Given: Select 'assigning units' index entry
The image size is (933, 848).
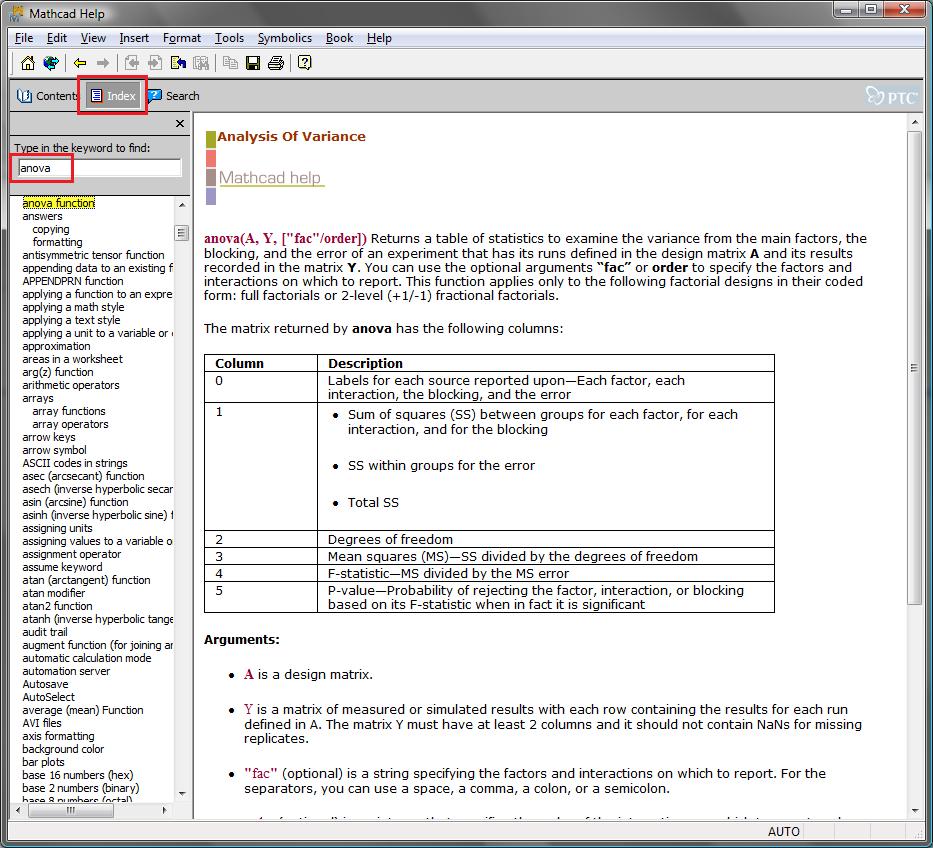Looking at the screenshot, I should (x=57, y=528).
